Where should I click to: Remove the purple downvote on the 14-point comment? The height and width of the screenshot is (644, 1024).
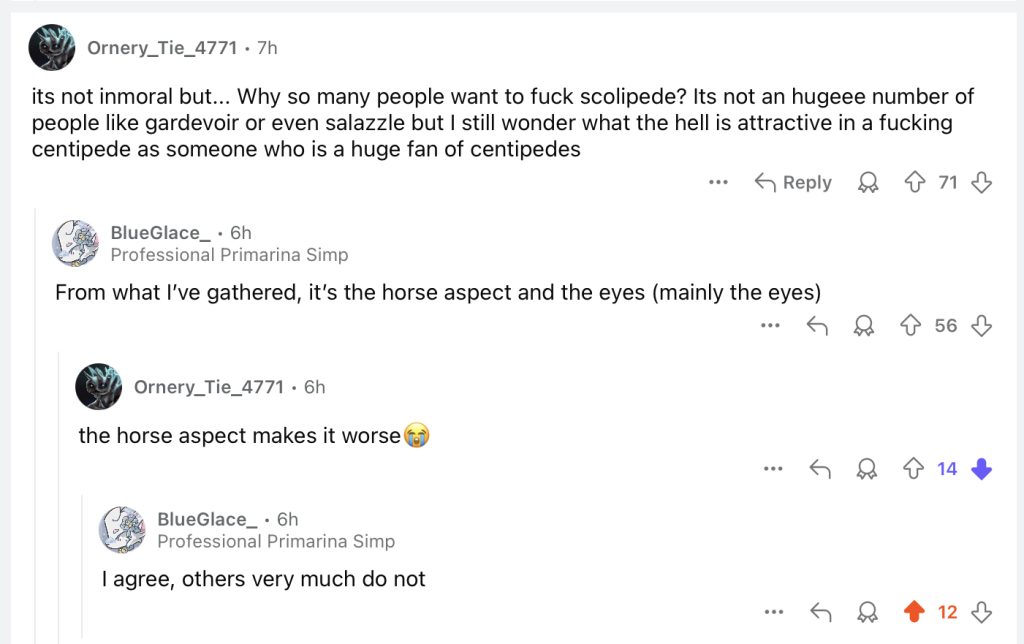click(982, 468)
